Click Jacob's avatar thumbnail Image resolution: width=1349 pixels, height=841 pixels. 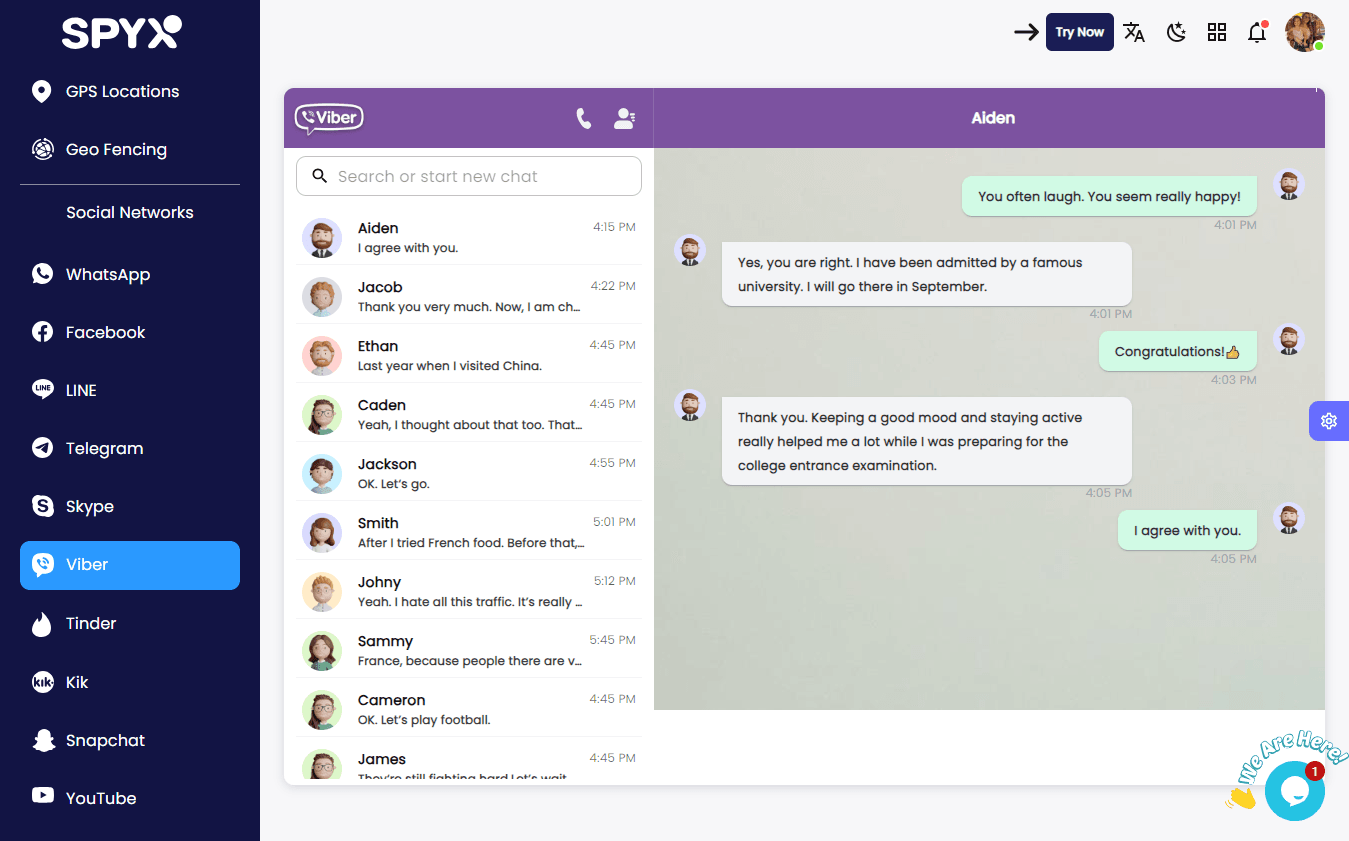point(322,297)
